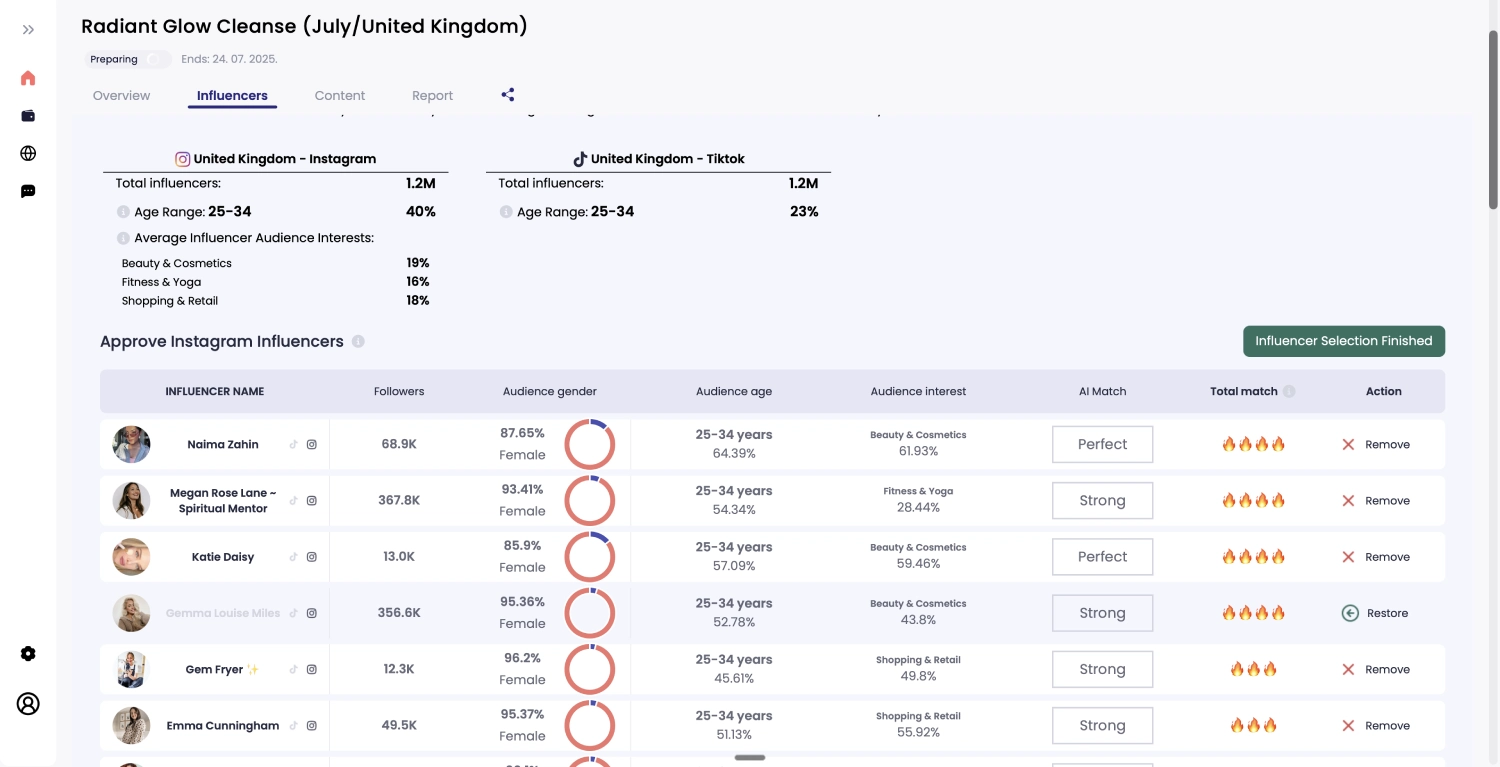Open the chat messages icon in sidebar

pyautogui.click(x=28, y=191)
